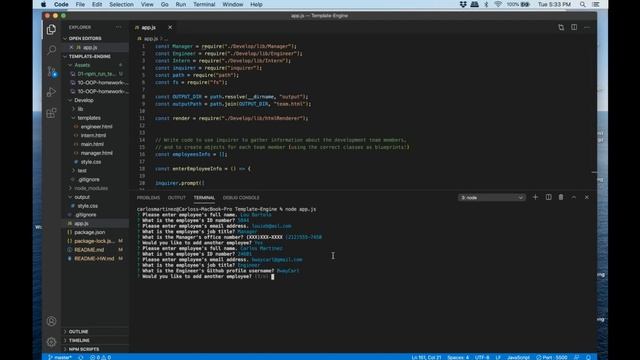
Task: Collapse the Open Editors section
Action: 85,38
